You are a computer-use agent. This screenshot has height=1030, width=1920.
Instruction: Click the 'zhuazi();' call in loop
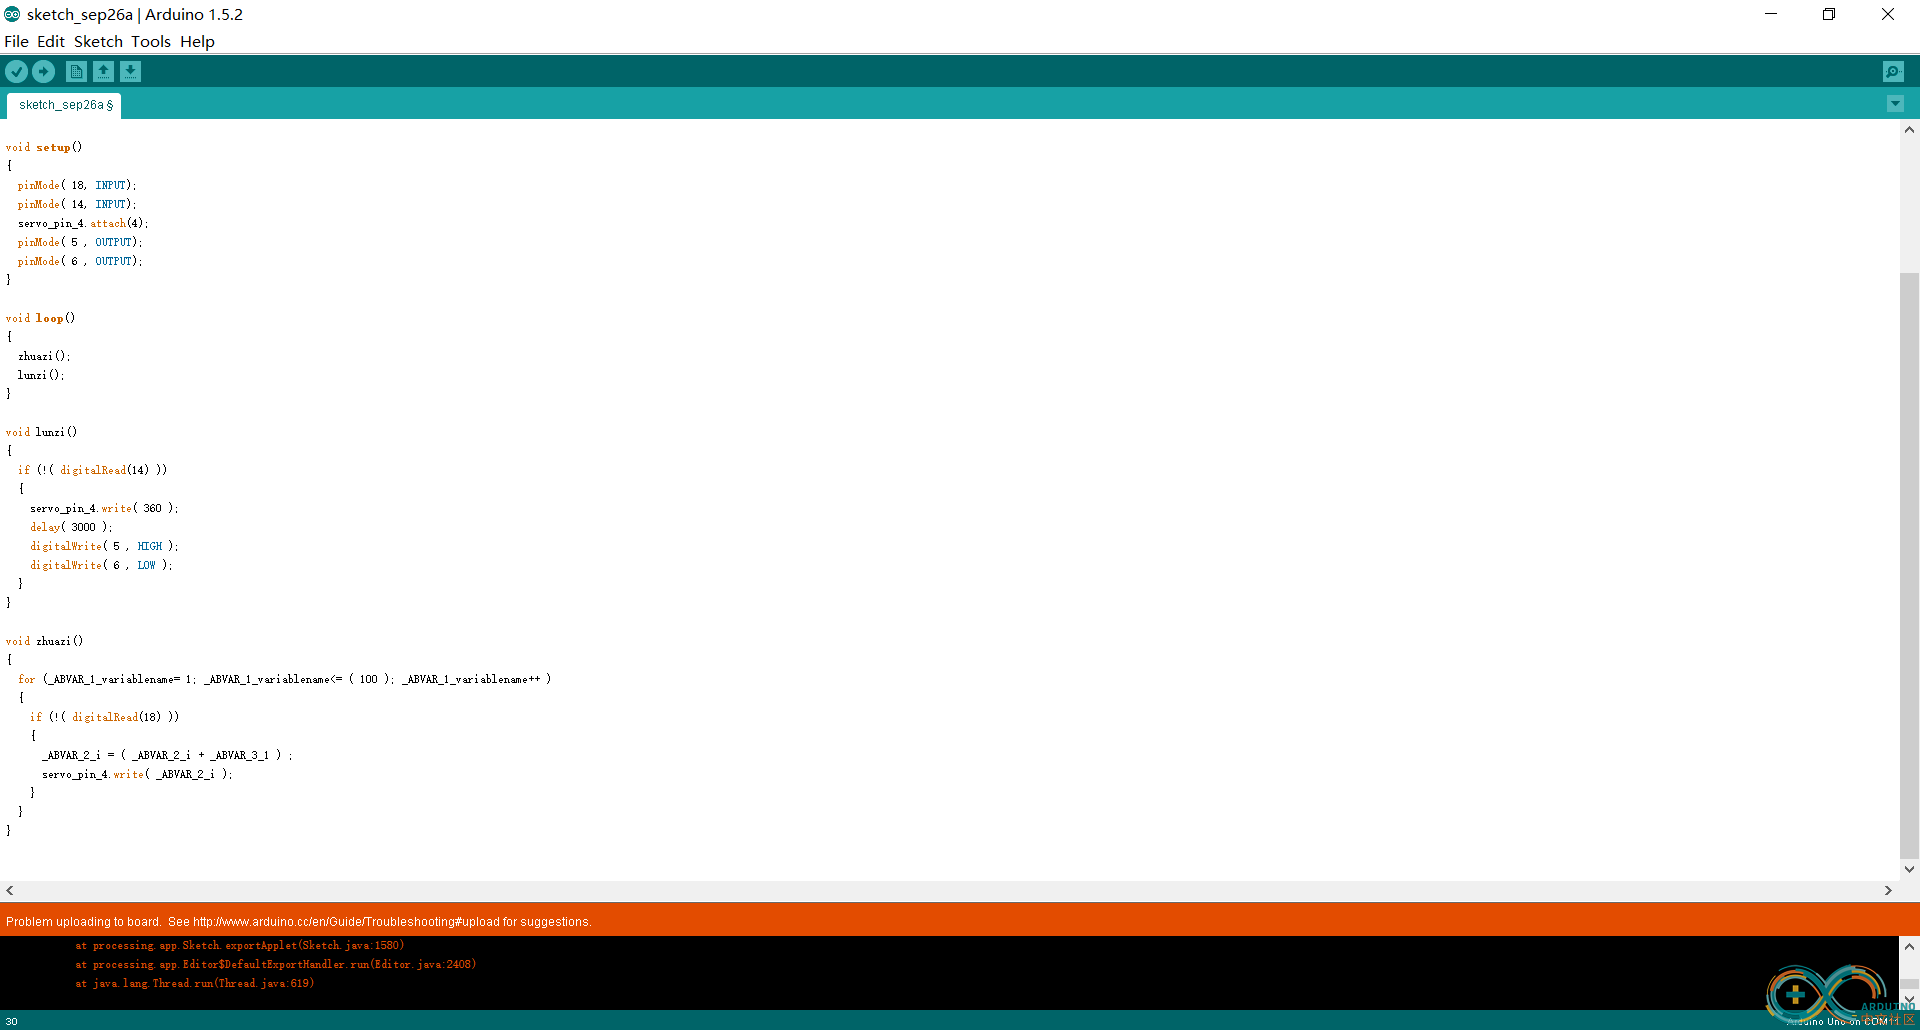pyautogui.click(x=44, y=356)
